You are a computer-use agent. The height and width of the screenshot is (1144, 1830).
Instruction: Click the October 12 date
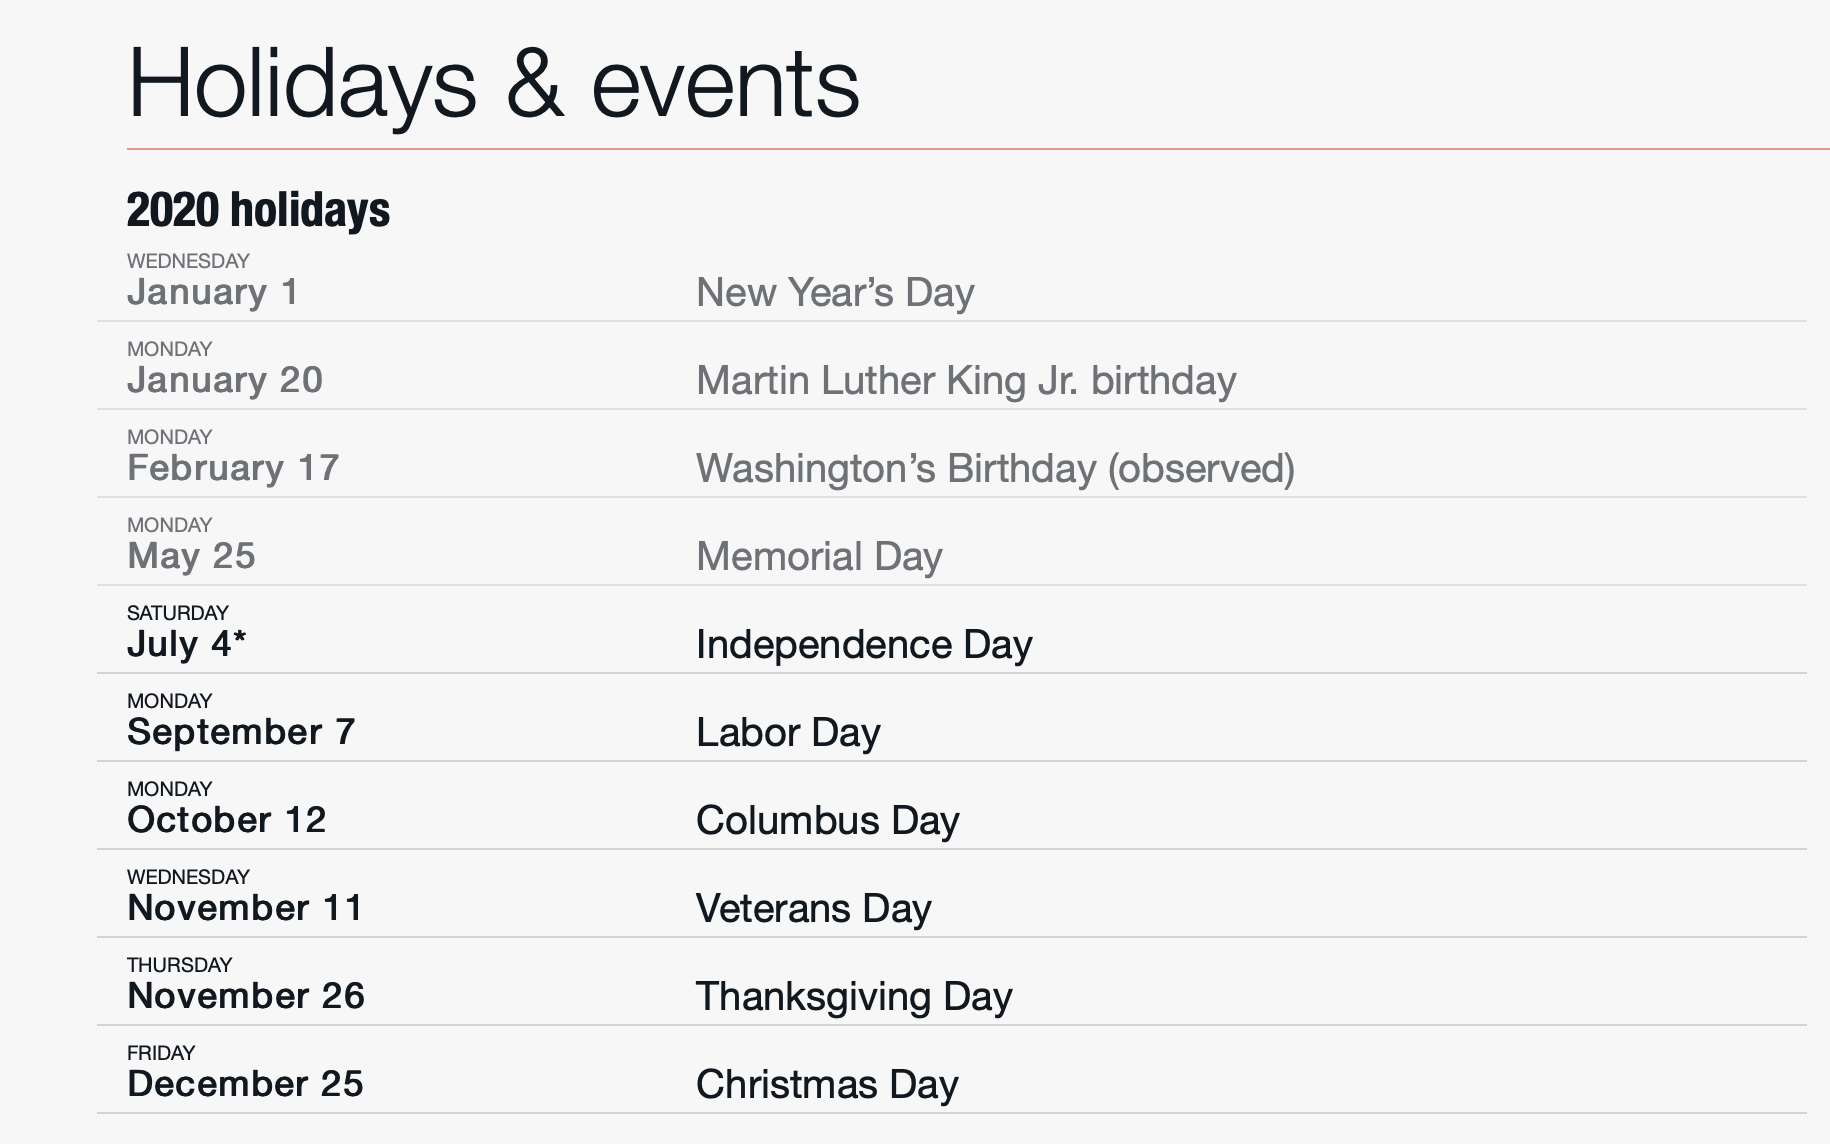coord(227,820)
